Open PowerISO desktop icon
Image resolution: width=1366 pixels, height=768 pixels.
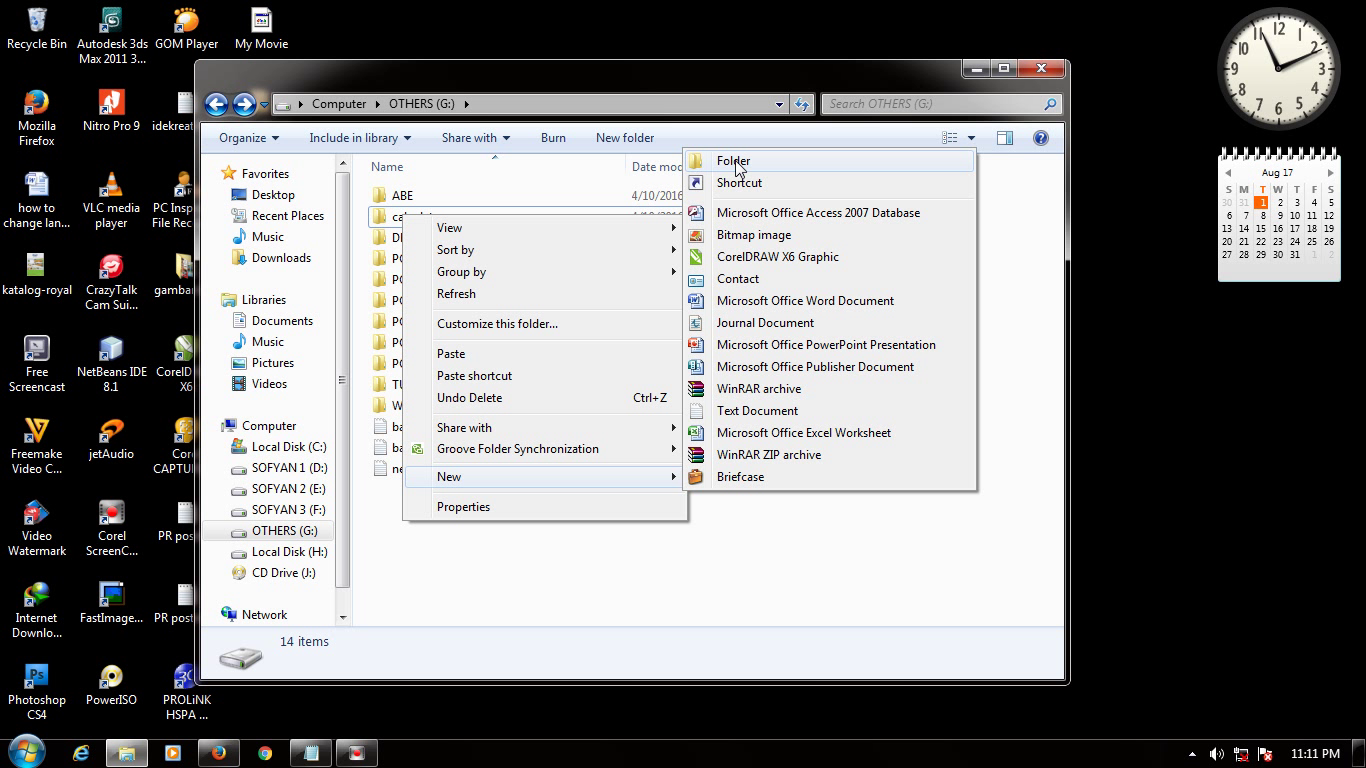point(111,685)
